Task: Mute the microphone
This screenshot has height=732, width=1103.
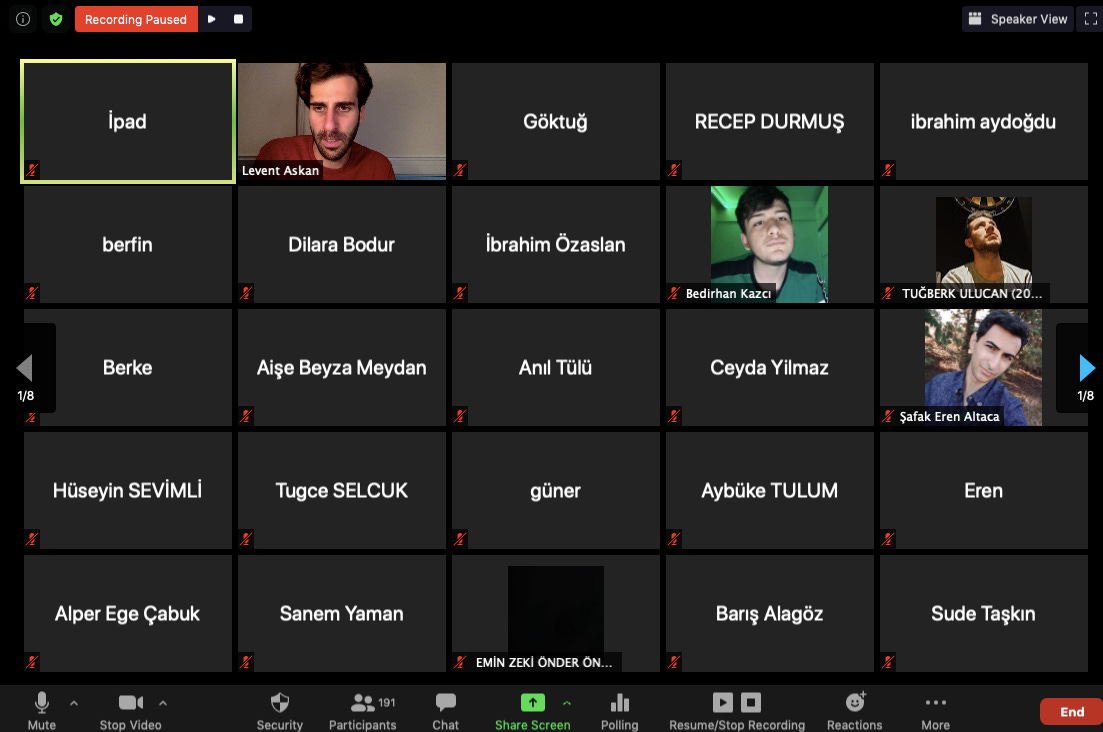Action: [x=42, y=711]
